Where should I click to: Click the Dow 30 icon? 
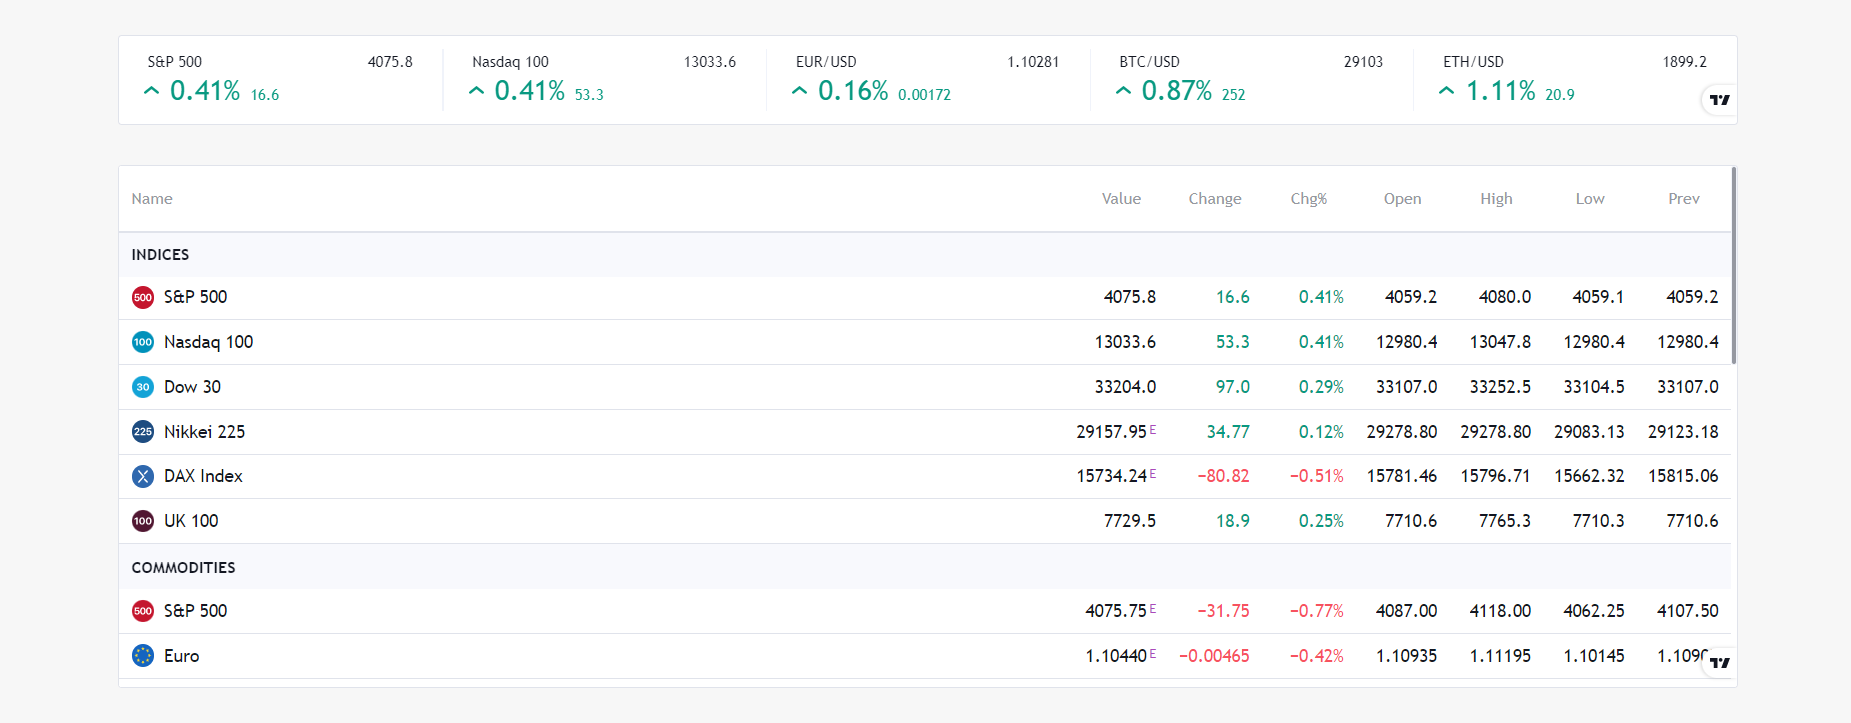[143, 387]
